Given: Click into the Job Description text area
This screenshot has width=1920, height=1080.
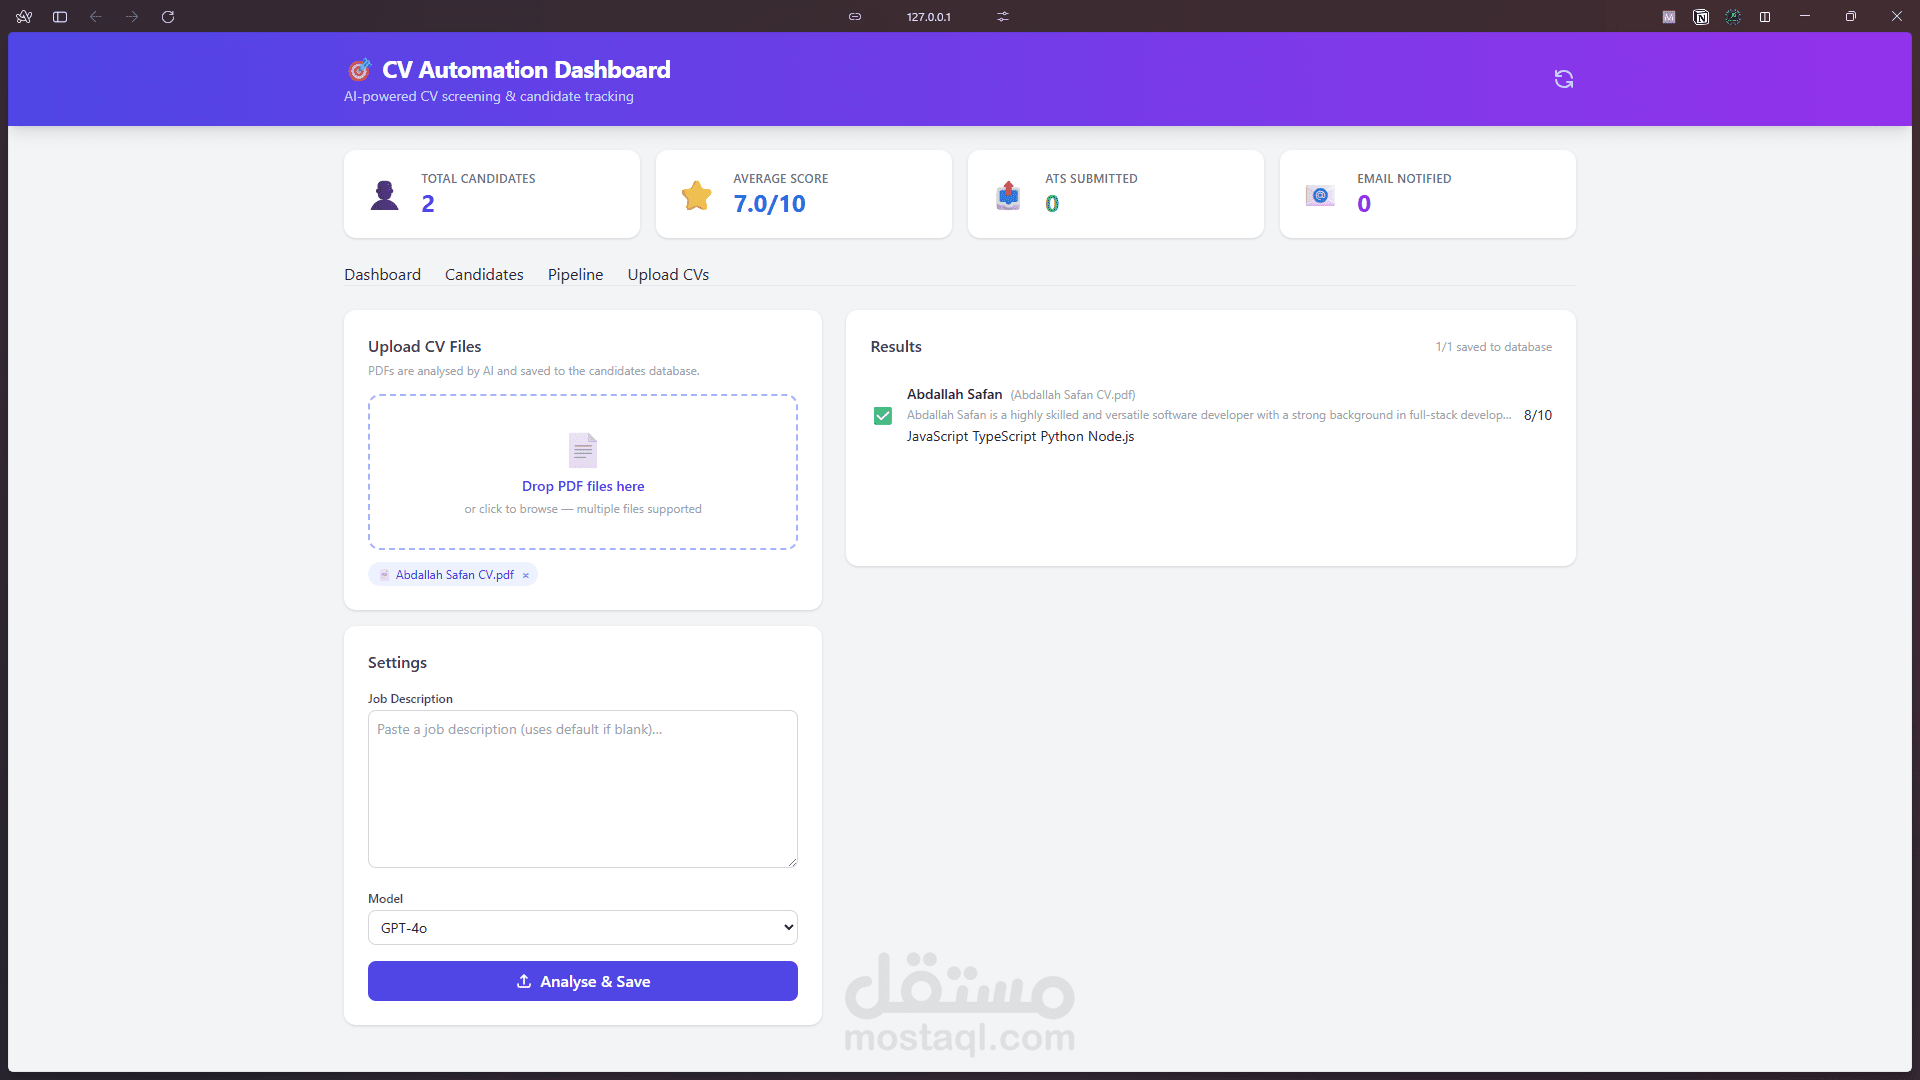Looking at the screenshot, I should (x=583, y=789).
